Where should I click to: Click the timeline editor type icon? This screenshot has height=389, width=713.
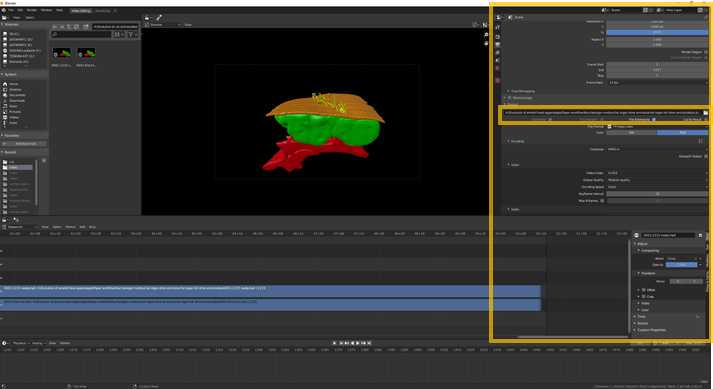(5, 343)
